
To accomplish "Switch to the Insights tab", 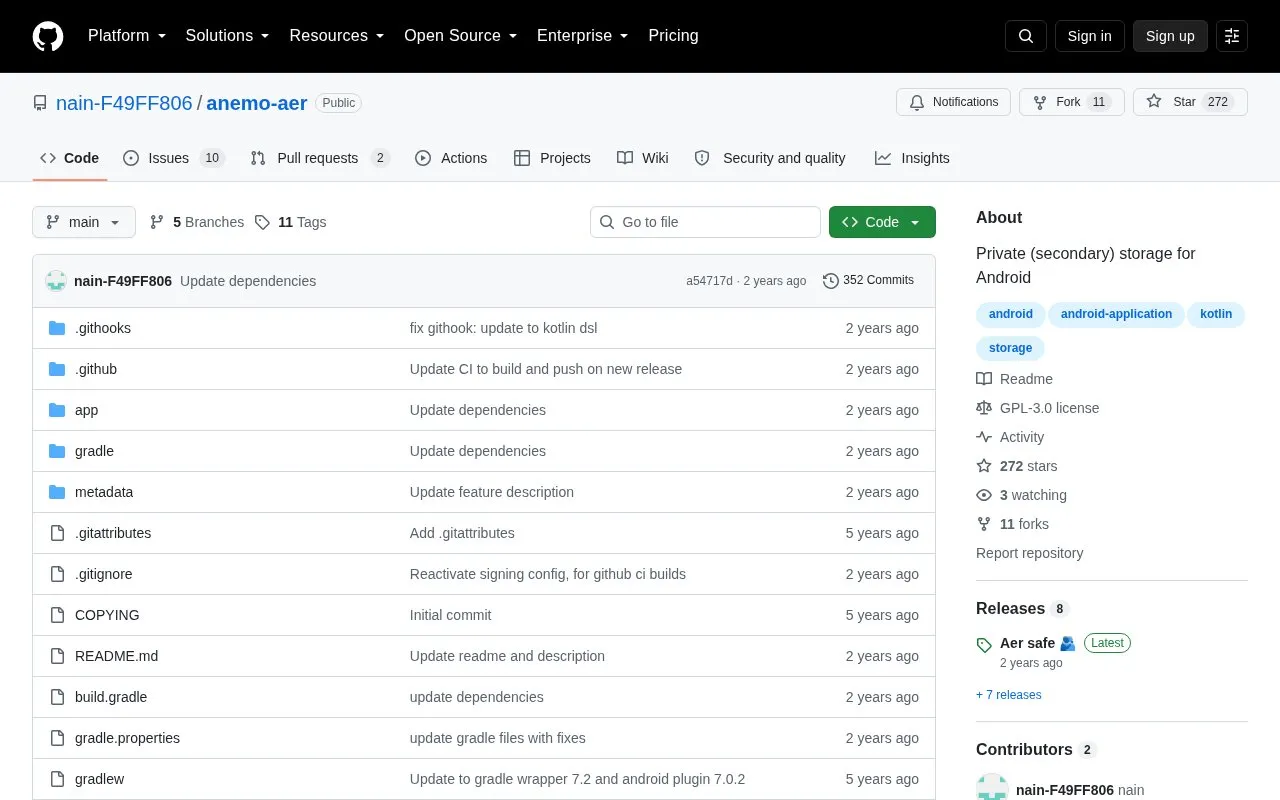I will click(912, 158).
